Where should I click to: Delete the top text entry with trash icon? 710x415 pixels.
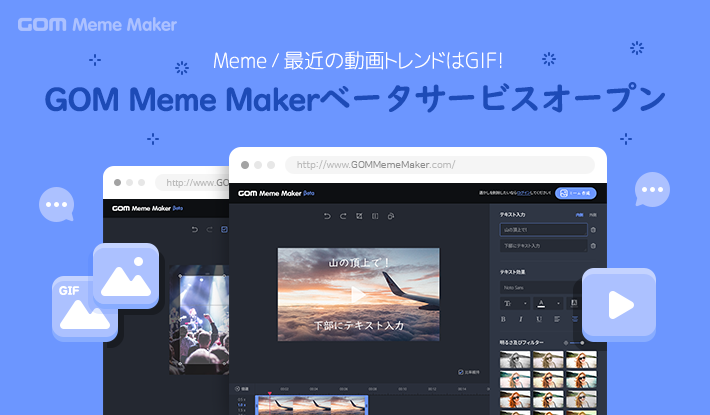tap(593, 230)
